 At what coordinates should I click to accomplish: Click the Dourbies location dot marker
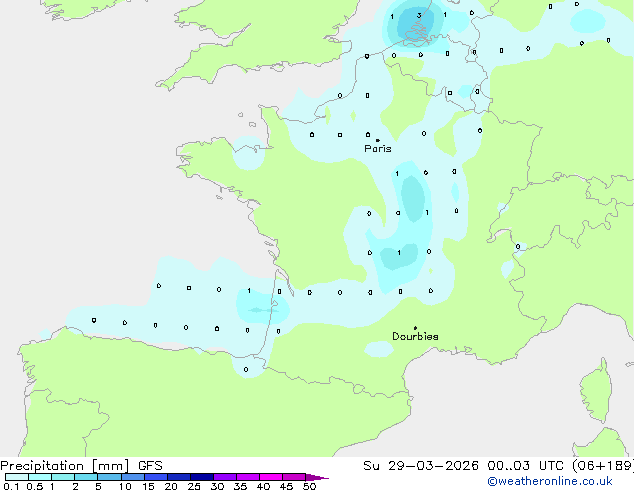click(415, 328)
